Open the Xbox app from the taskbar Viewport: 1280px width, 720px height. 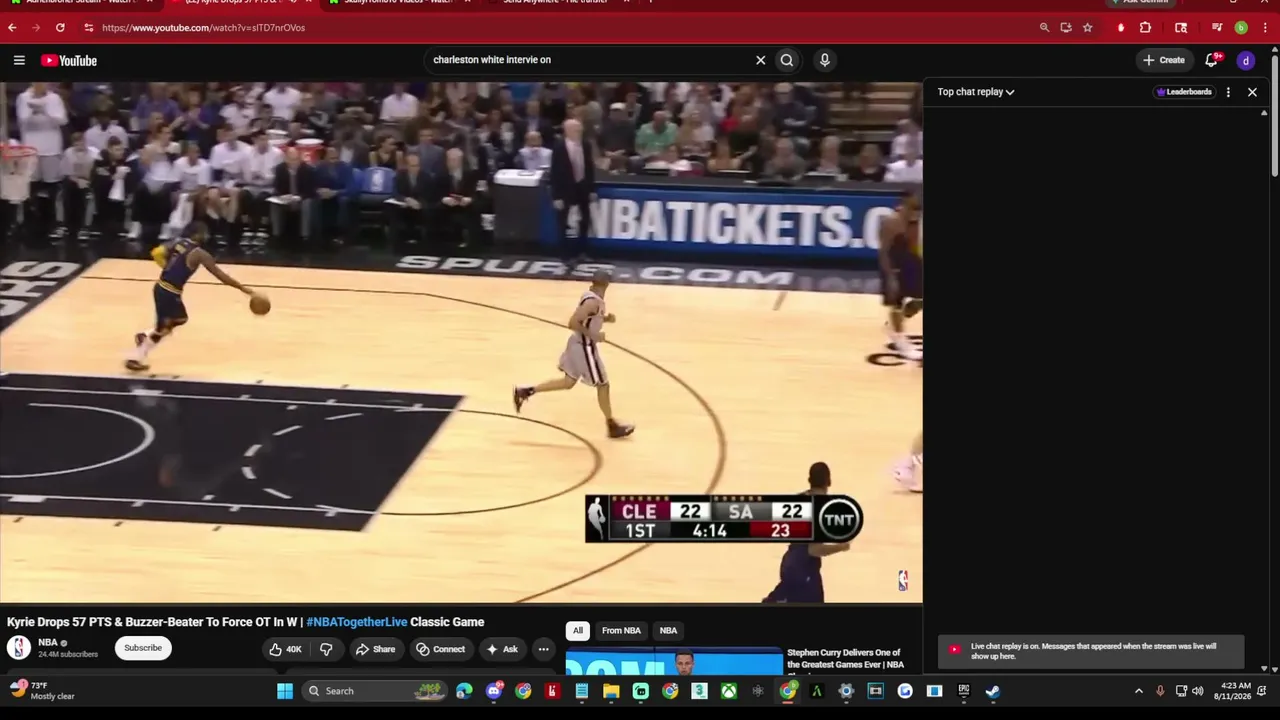[x=730, y=691]
